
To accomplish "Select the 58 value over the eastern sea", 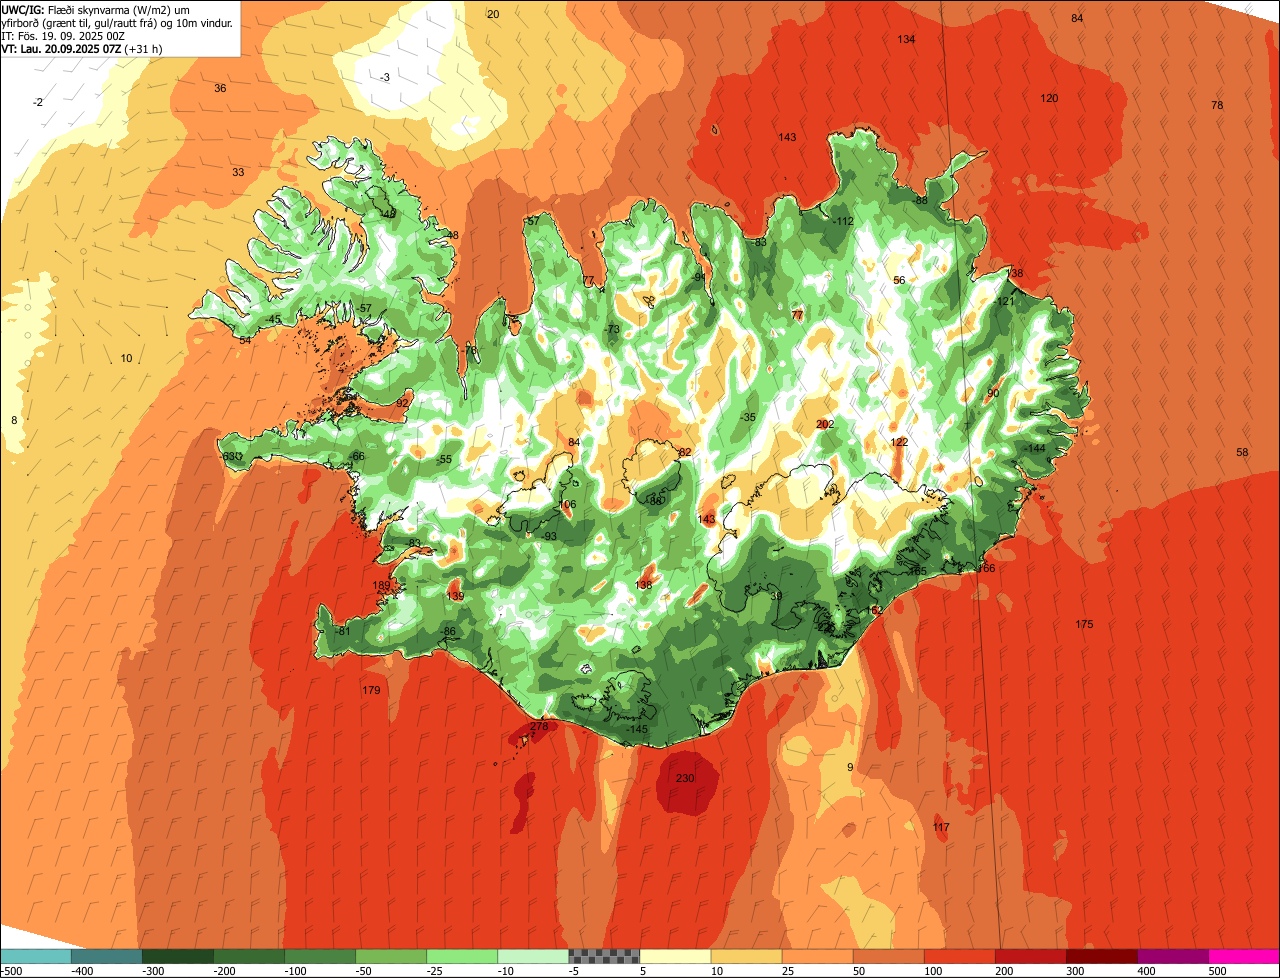I will click(1242, 452).
